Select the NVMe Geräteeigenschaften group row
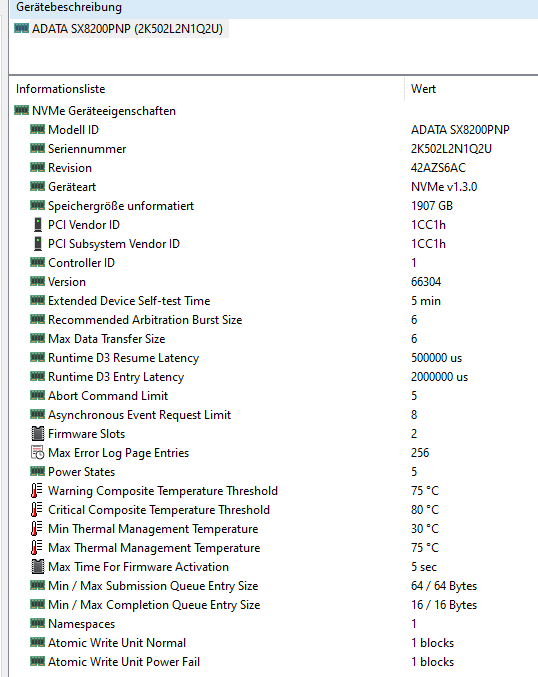This screenshot has width=538, height=677. [x=104, y=111]
